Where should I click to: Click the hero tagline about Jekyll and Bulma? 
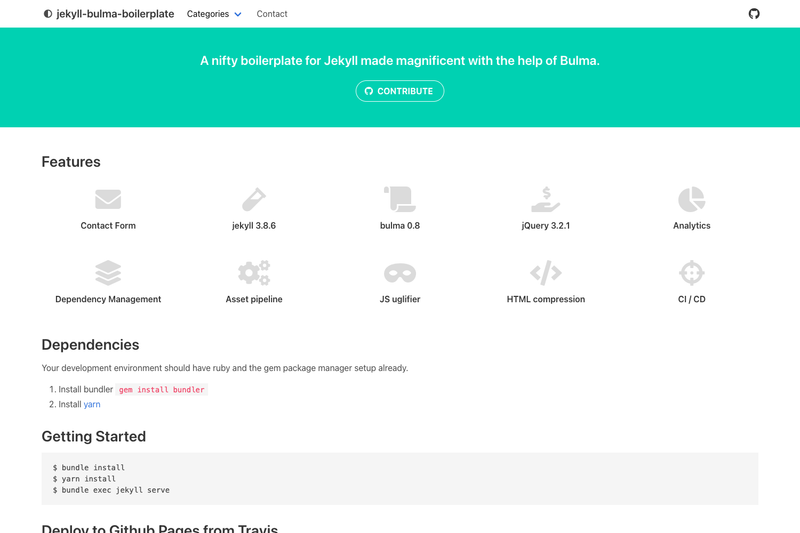click(400, 61)
